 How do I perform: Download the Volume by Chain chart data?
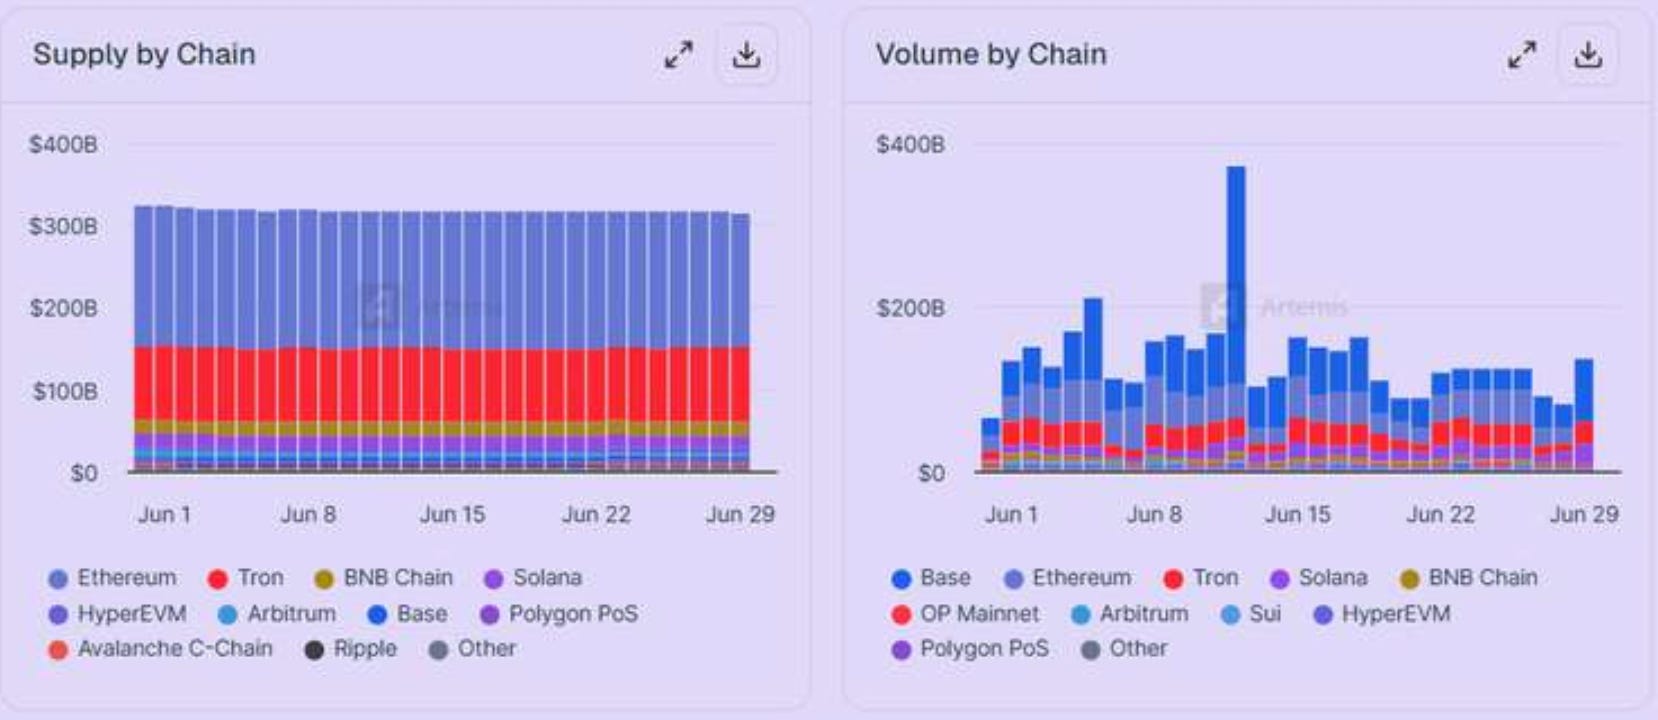[1588, 55]
